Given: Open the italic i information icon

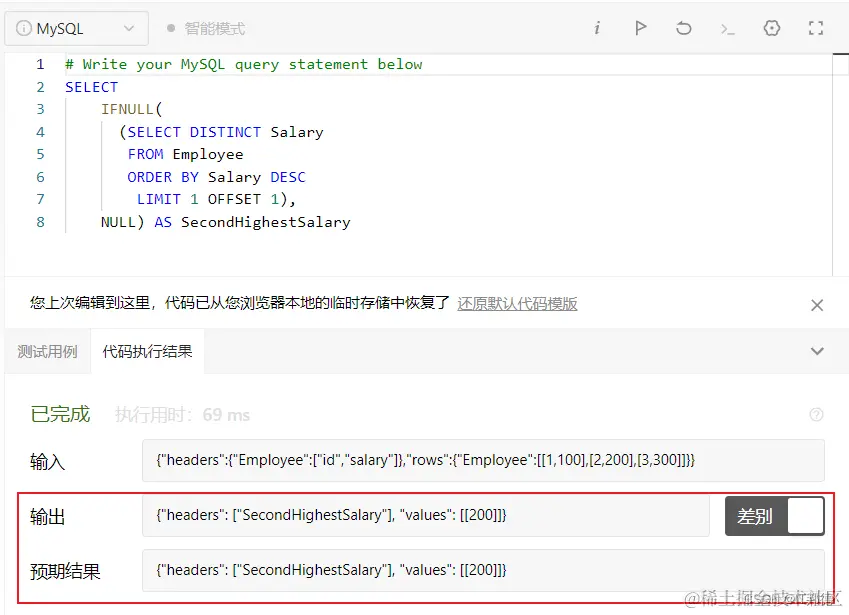Looking at the screenshot, I should click(x=597, y=28).
